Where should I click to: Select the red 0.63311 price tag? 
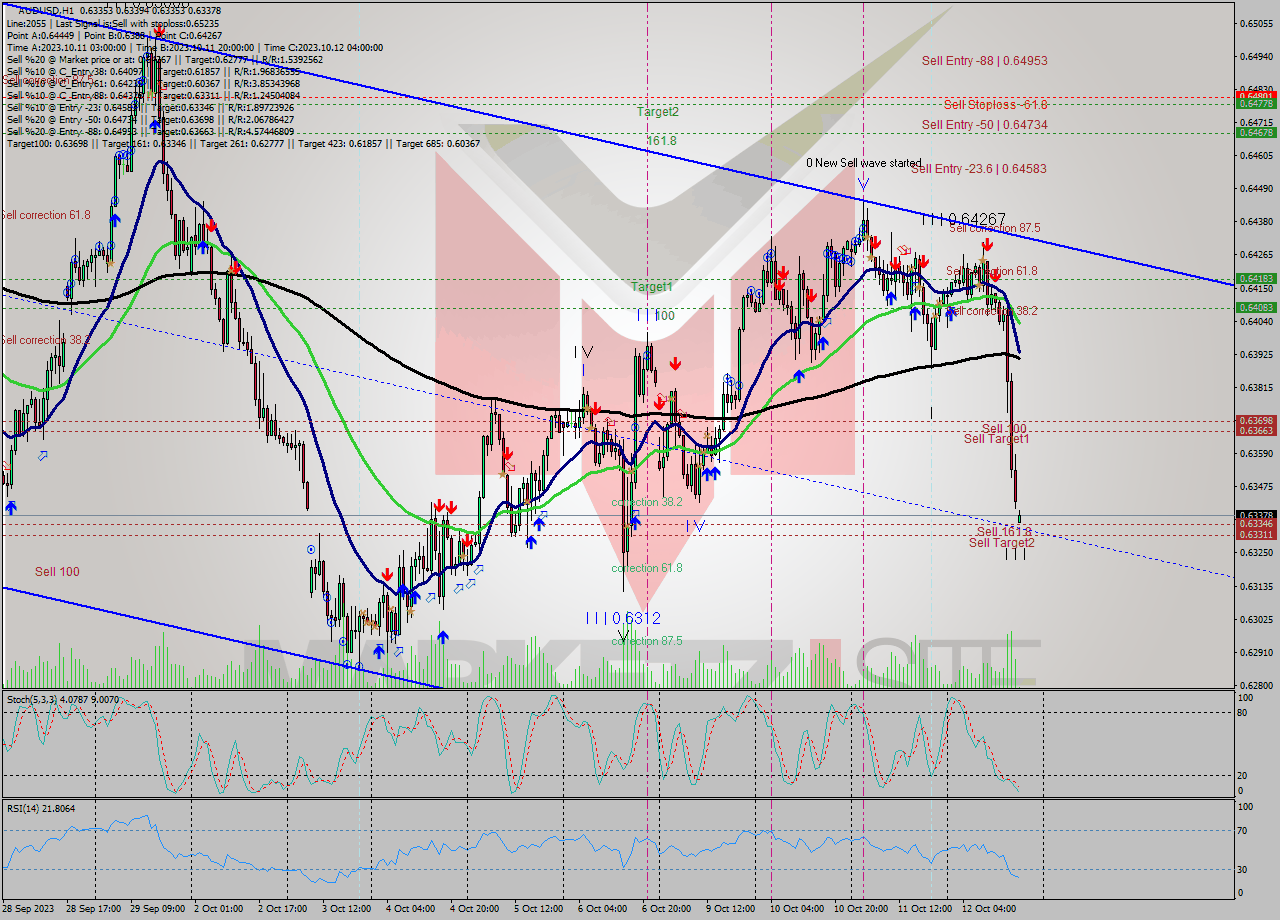(1255, 534)
